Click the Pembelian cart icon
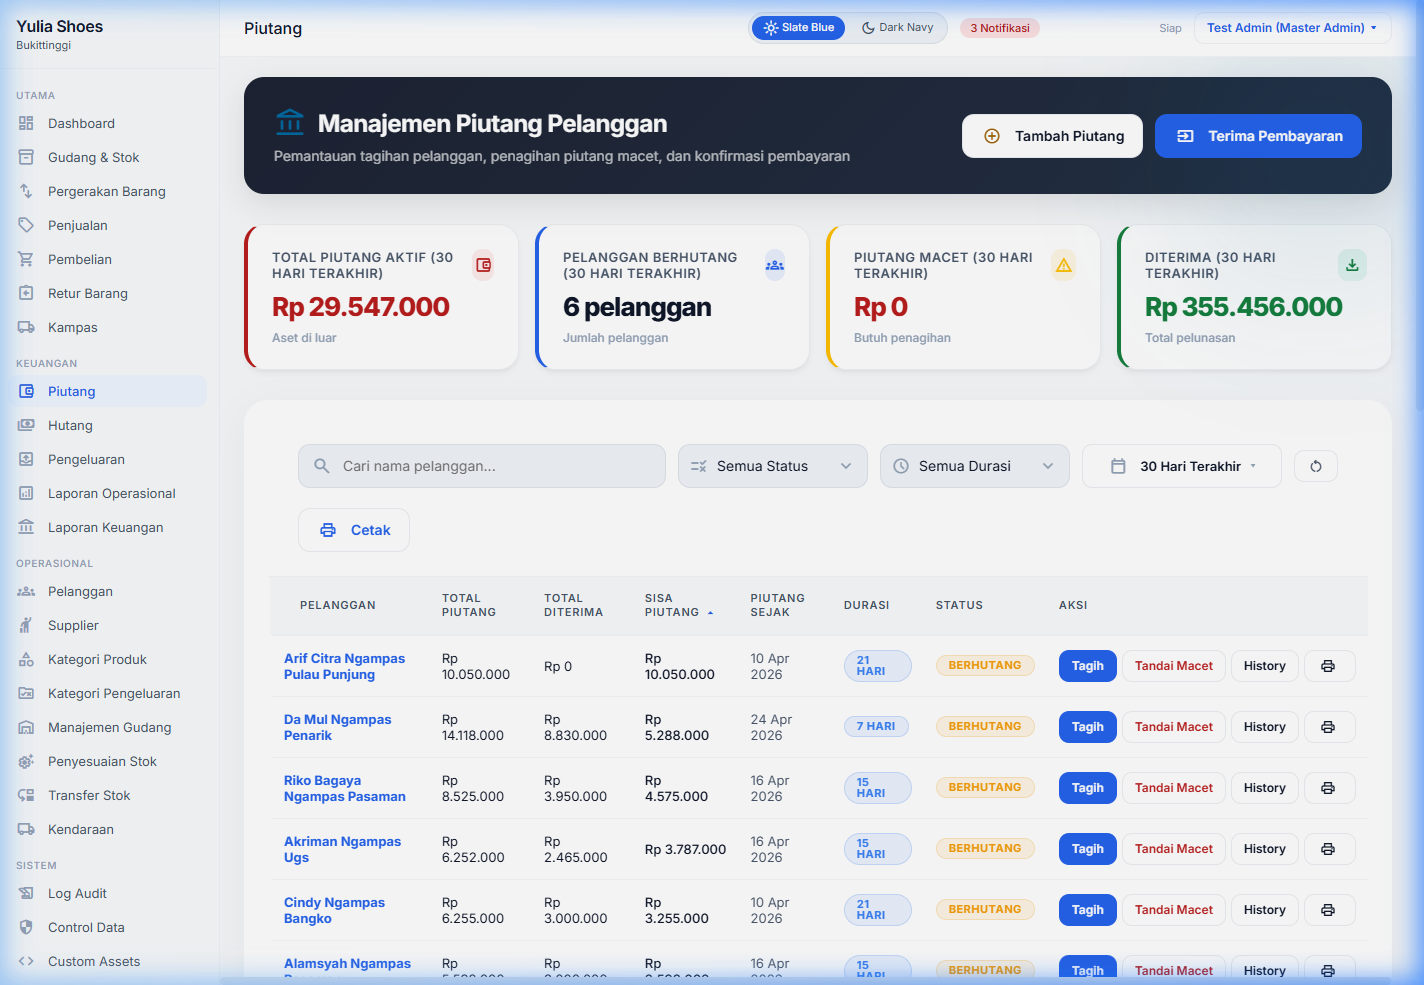Screen dimensions: 1424x985 (26, 259)
